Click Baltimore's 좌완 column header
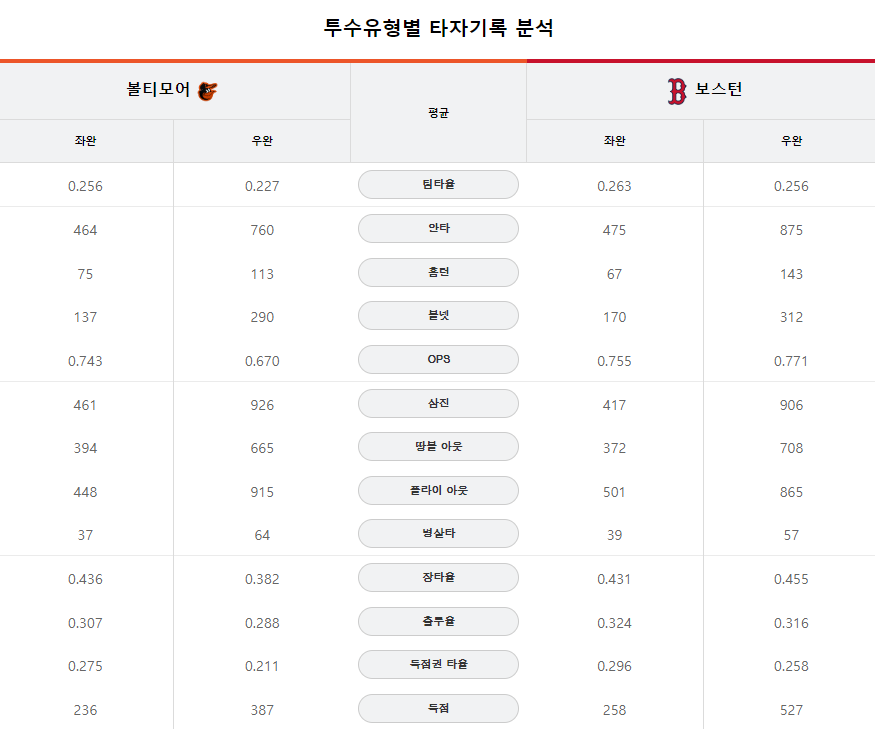This screenshot has height=729, width=875. tap(86, 141)
